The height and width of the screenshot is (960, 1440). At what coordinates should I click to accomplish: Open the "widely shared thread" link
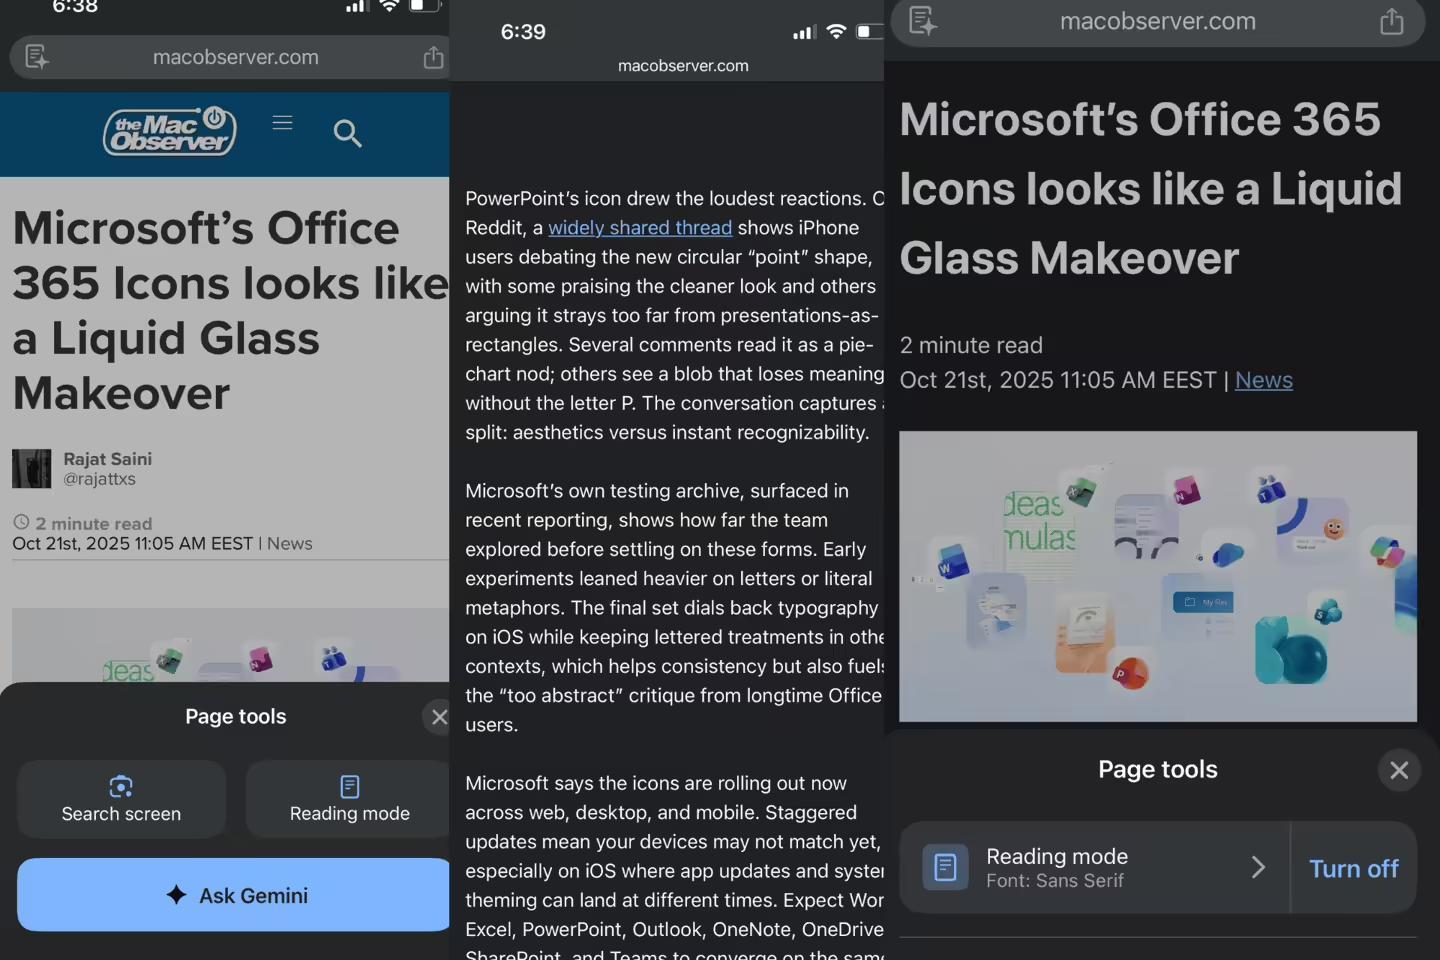point(640,228)
